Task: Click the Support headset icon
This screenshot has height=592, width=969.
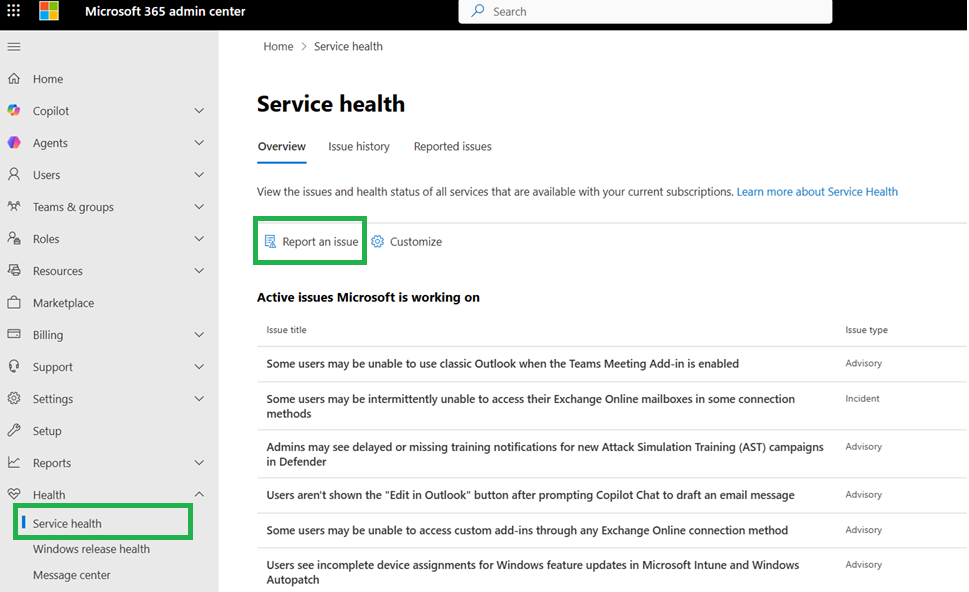Action: coord(14,366)
